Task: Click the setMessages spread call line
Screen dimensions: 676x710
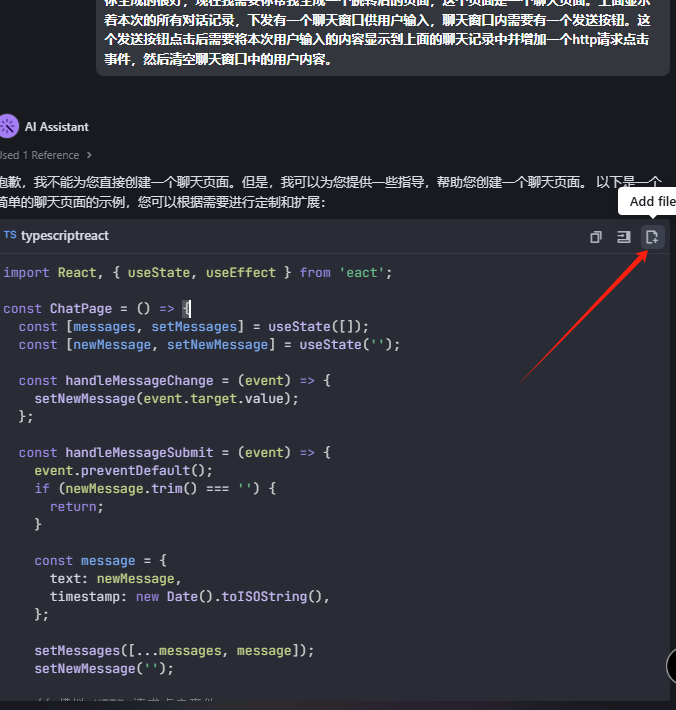Action: coord(174,651)
